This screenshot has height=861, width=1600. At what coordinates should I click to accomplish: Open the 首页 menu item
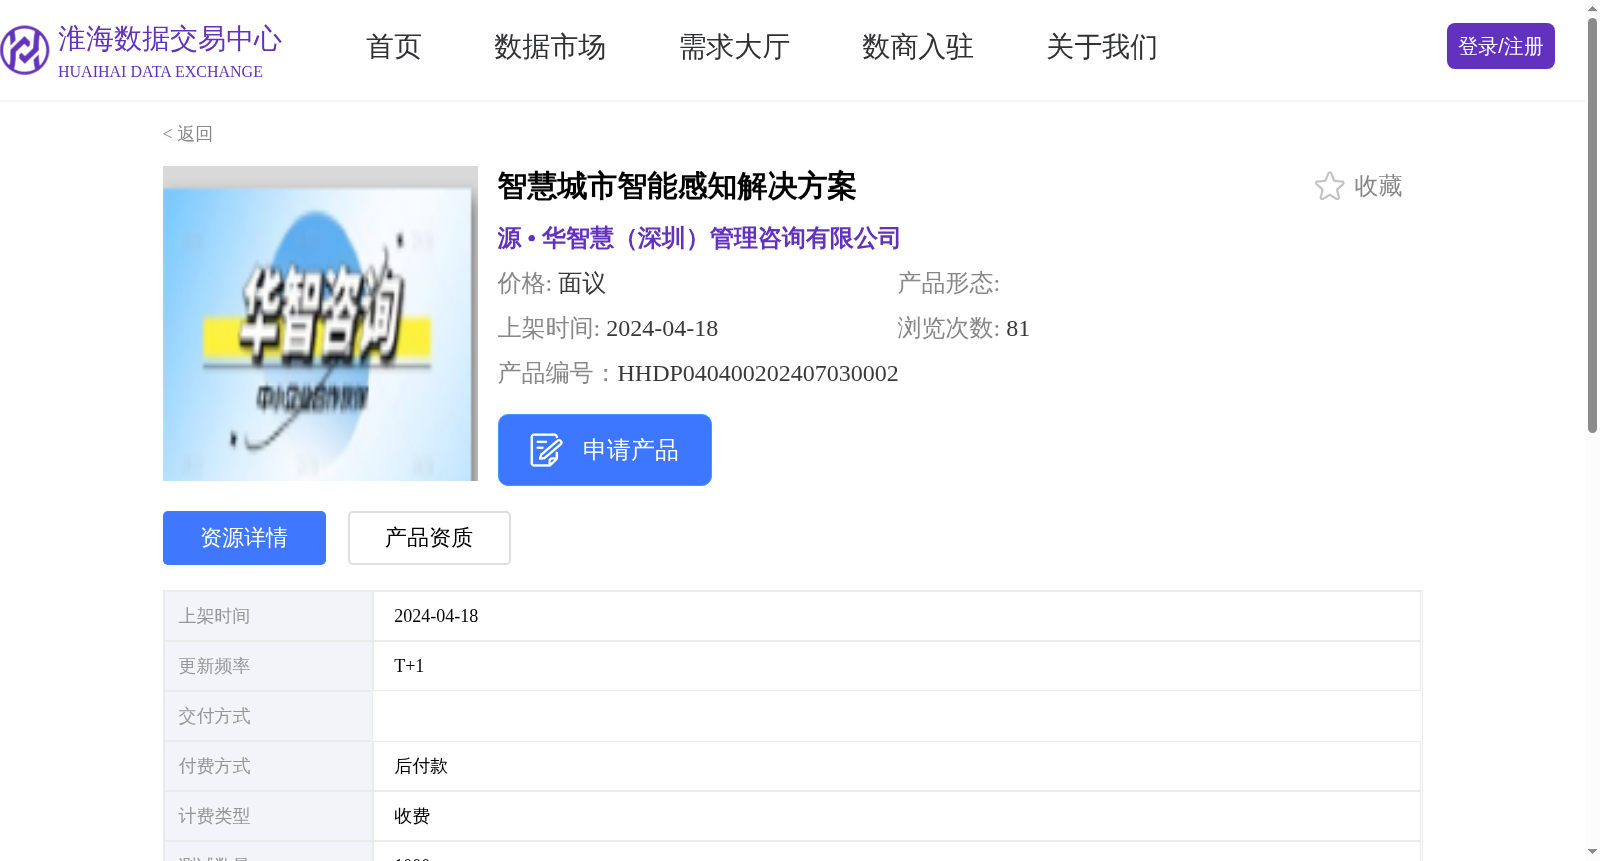point(394,47)
